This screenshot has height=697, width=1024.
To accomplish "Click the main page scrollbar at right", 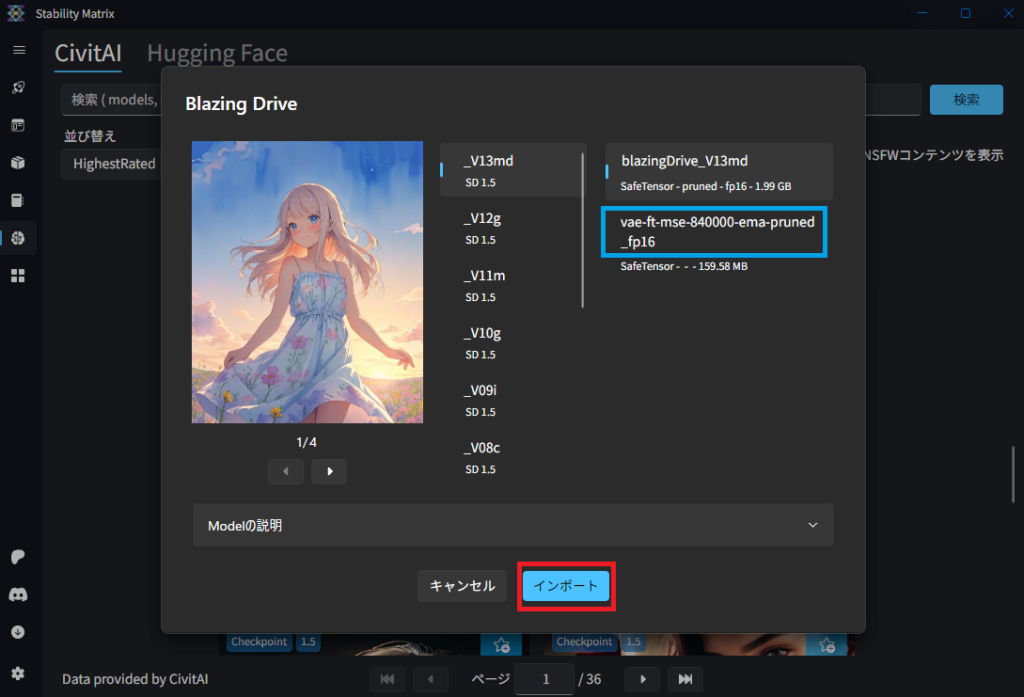I will pyautogui.click(x=1014, y=475).
